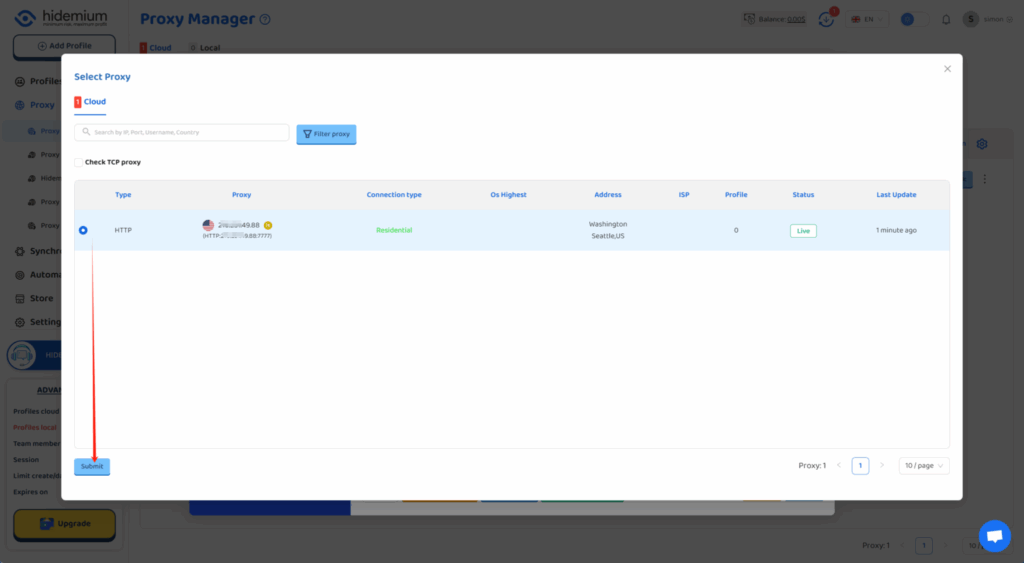Image resolution: width=1024 pixels, height=563 pixels.
Task: Click the 1 minute ago cell
Action: (x=896, y=230)
